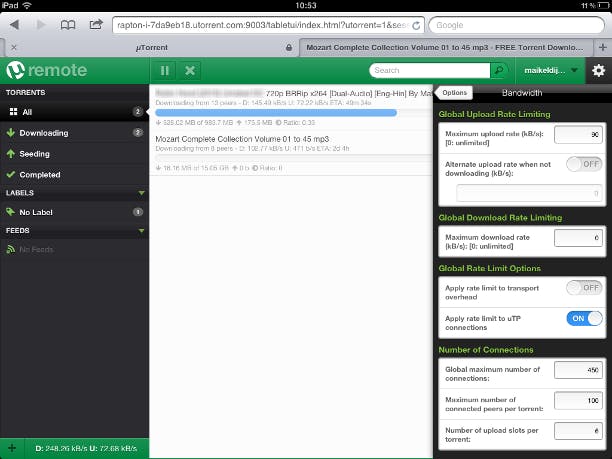Toggle alternate upload rate switch
The width and height of the screenshot is (612, 459).
(584, 164)
